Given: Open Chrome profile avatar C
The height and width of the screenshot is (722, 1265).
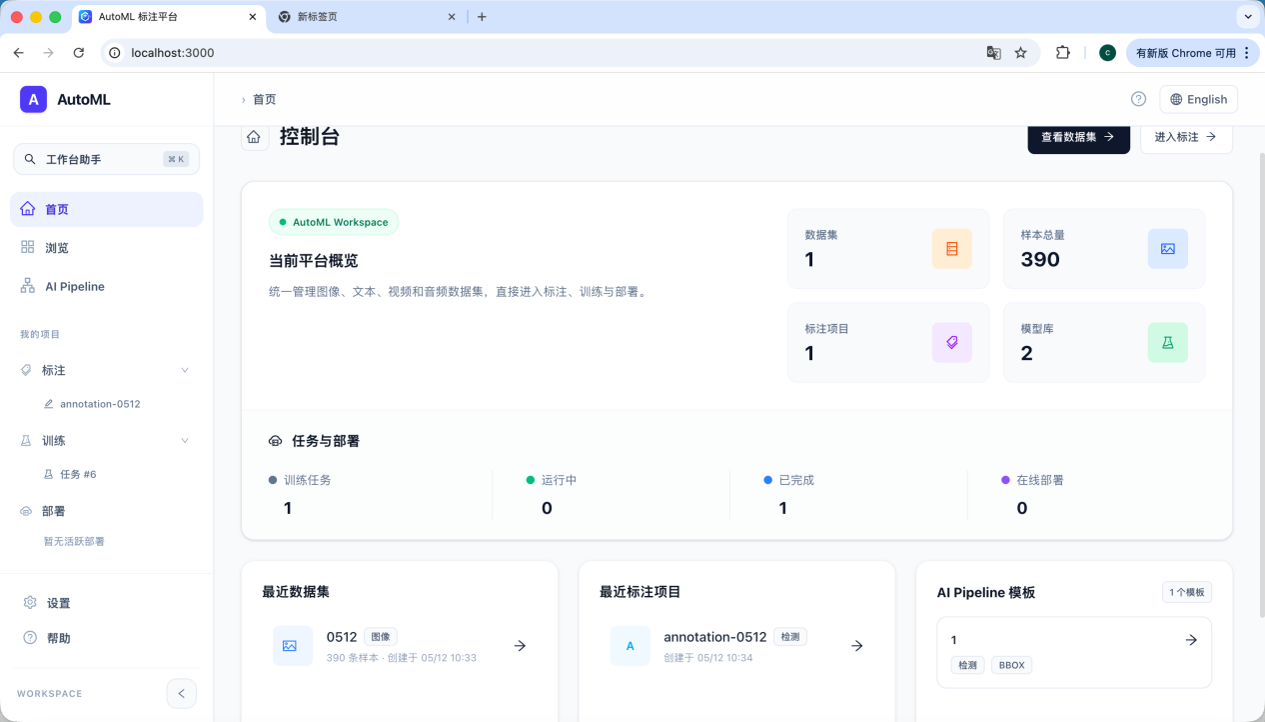Looking at the screenshot, I should click(x=1107, y=53).
